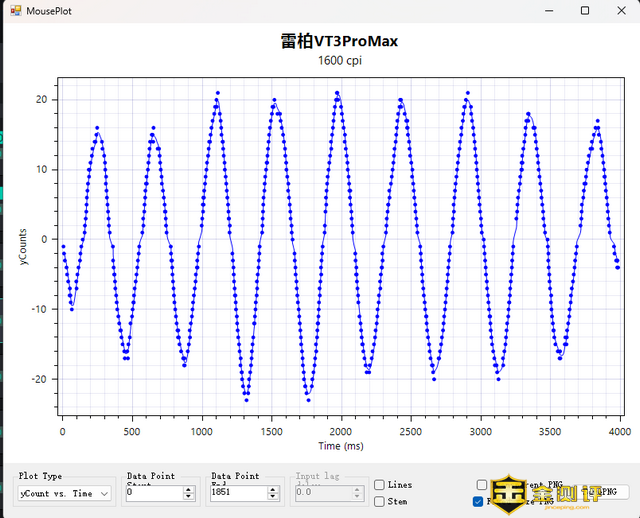Viewport: 640px width, 518px height.
Task: Focus the Data Point End field
Action: coord(238,493)
